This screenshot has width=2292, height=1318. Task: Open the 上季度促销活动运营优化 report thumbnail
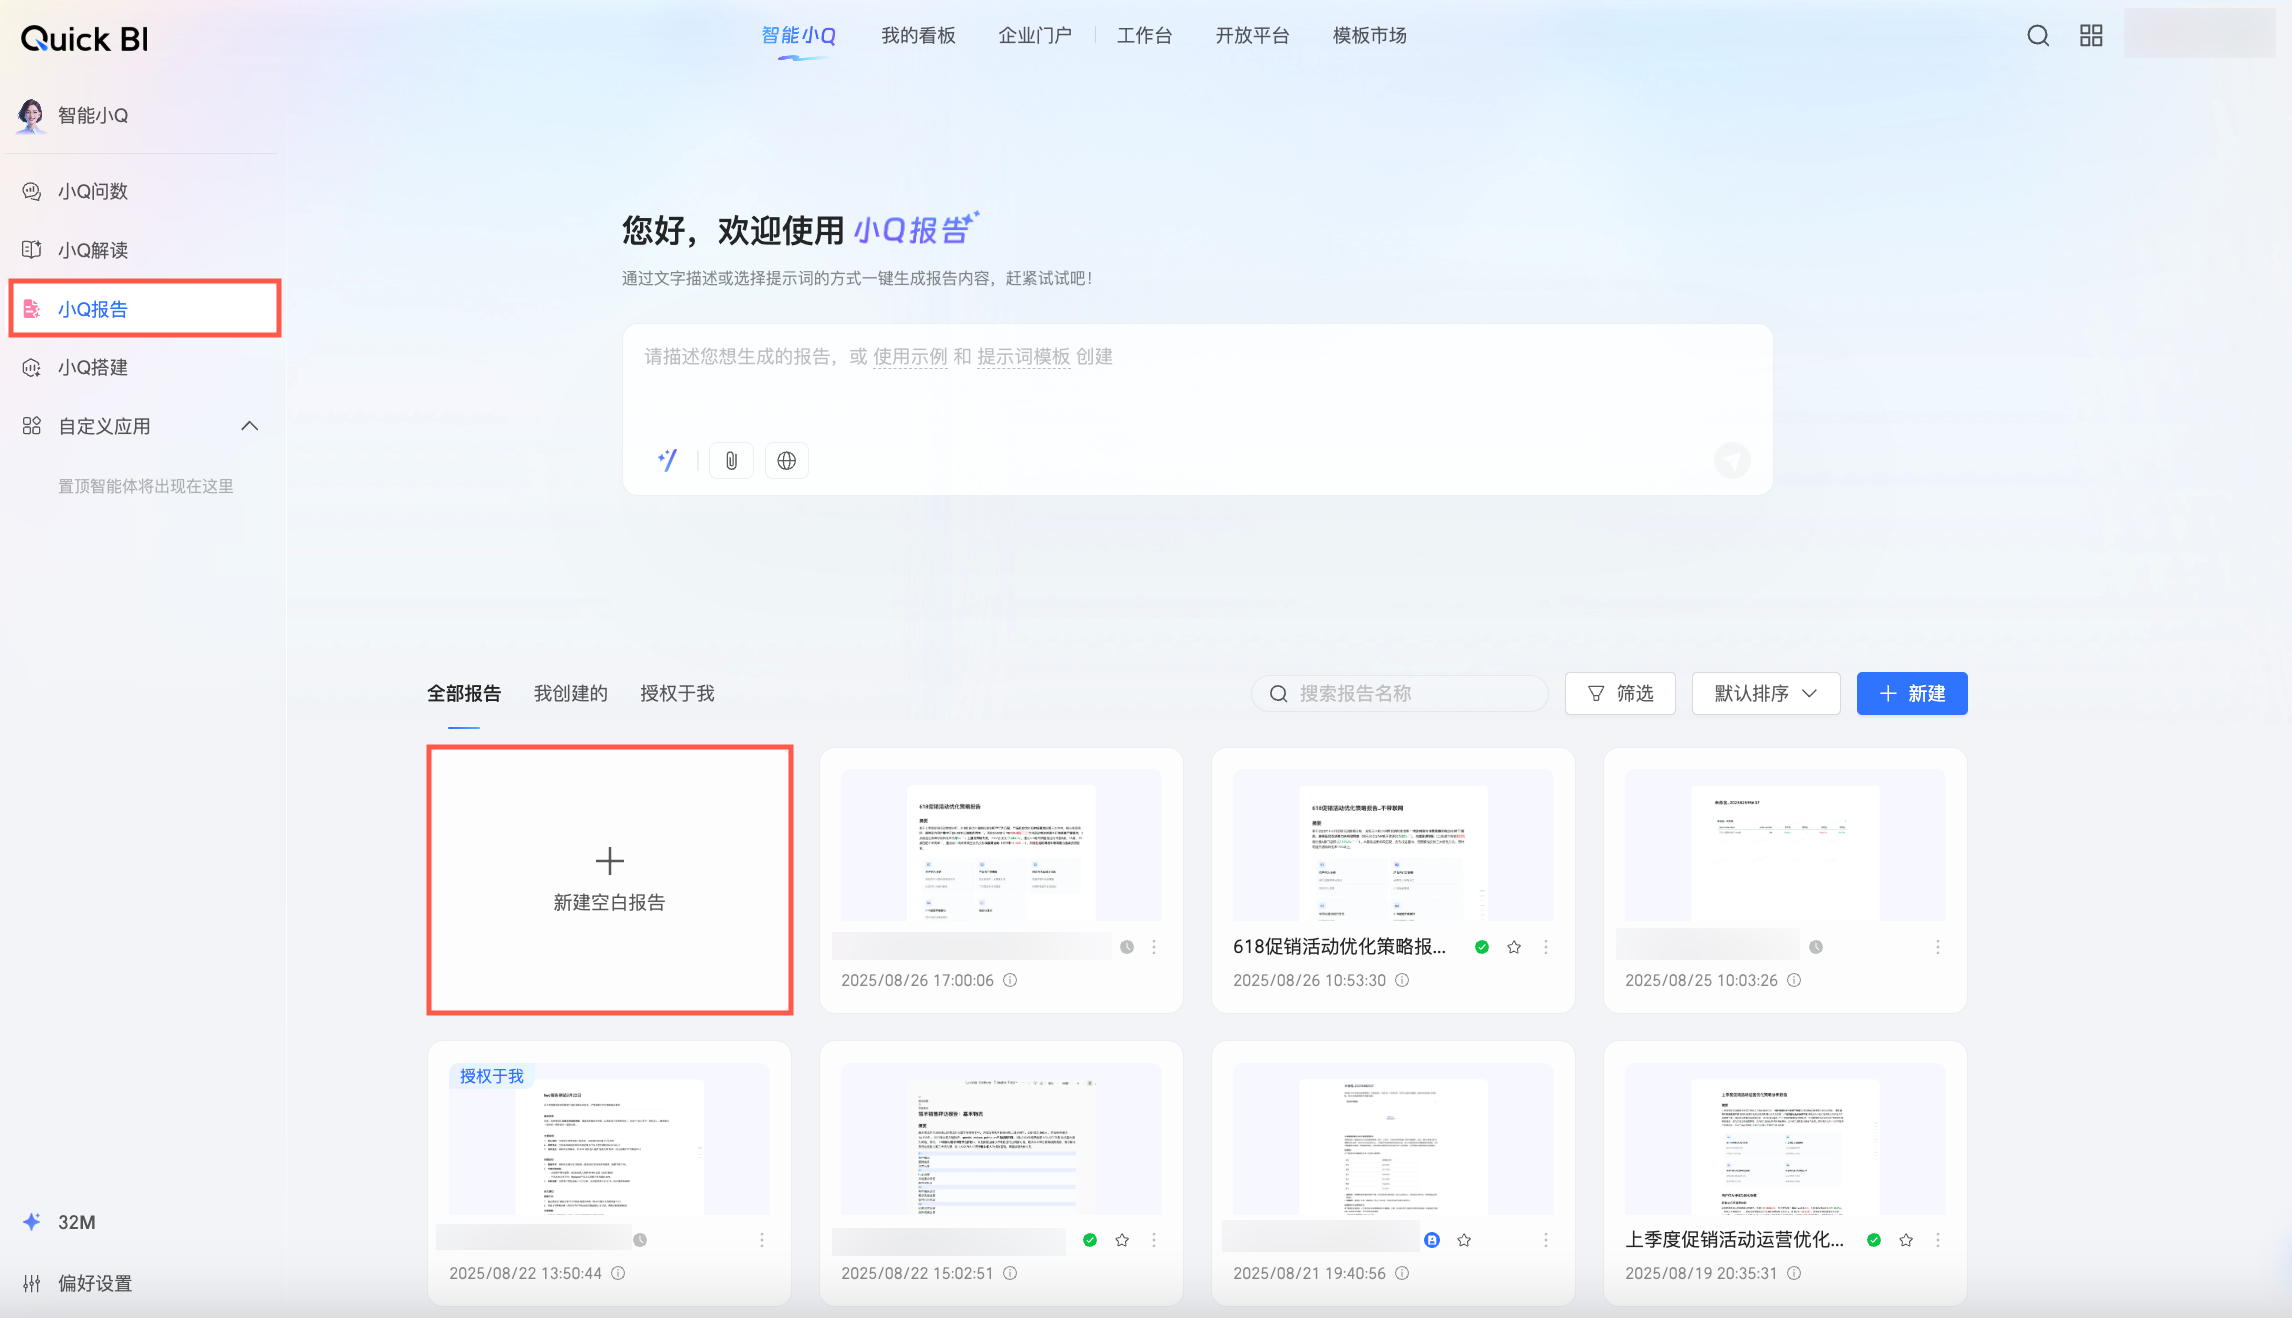tap(1785, 1138)
